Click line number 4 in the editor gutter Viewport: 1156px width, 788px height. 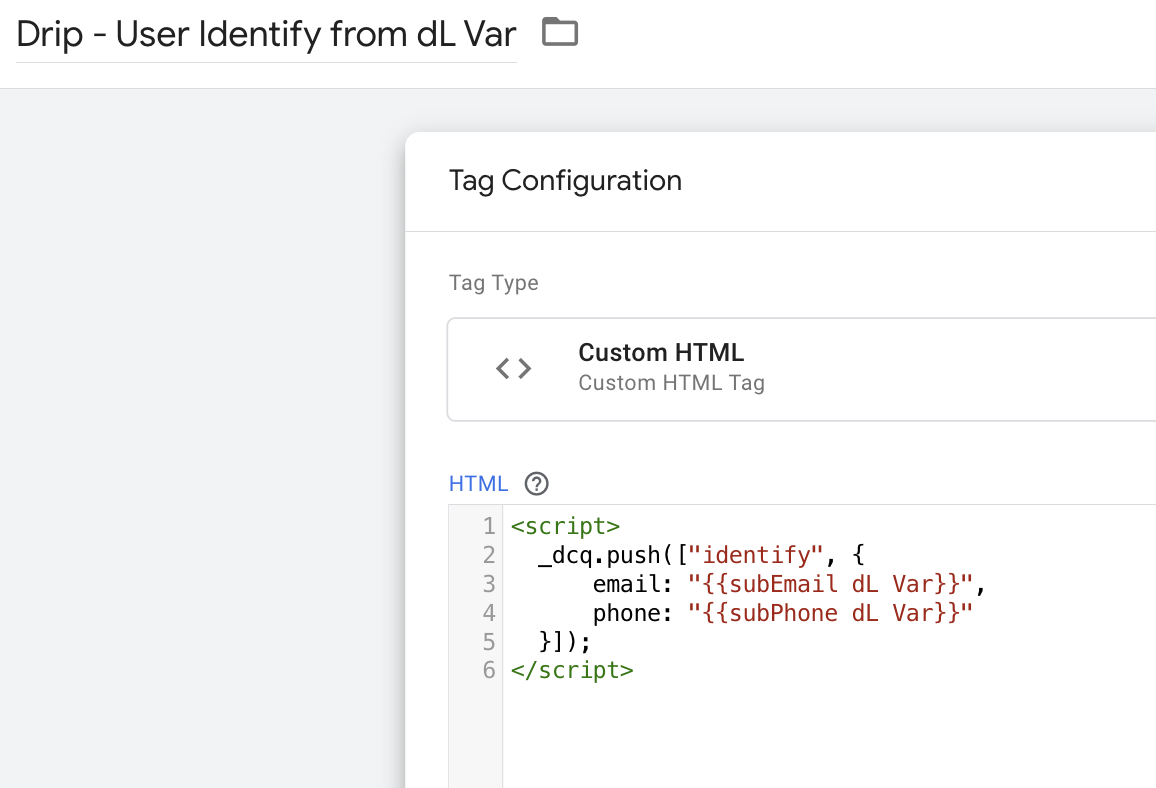pyautogui.click(x=489, y=613)
